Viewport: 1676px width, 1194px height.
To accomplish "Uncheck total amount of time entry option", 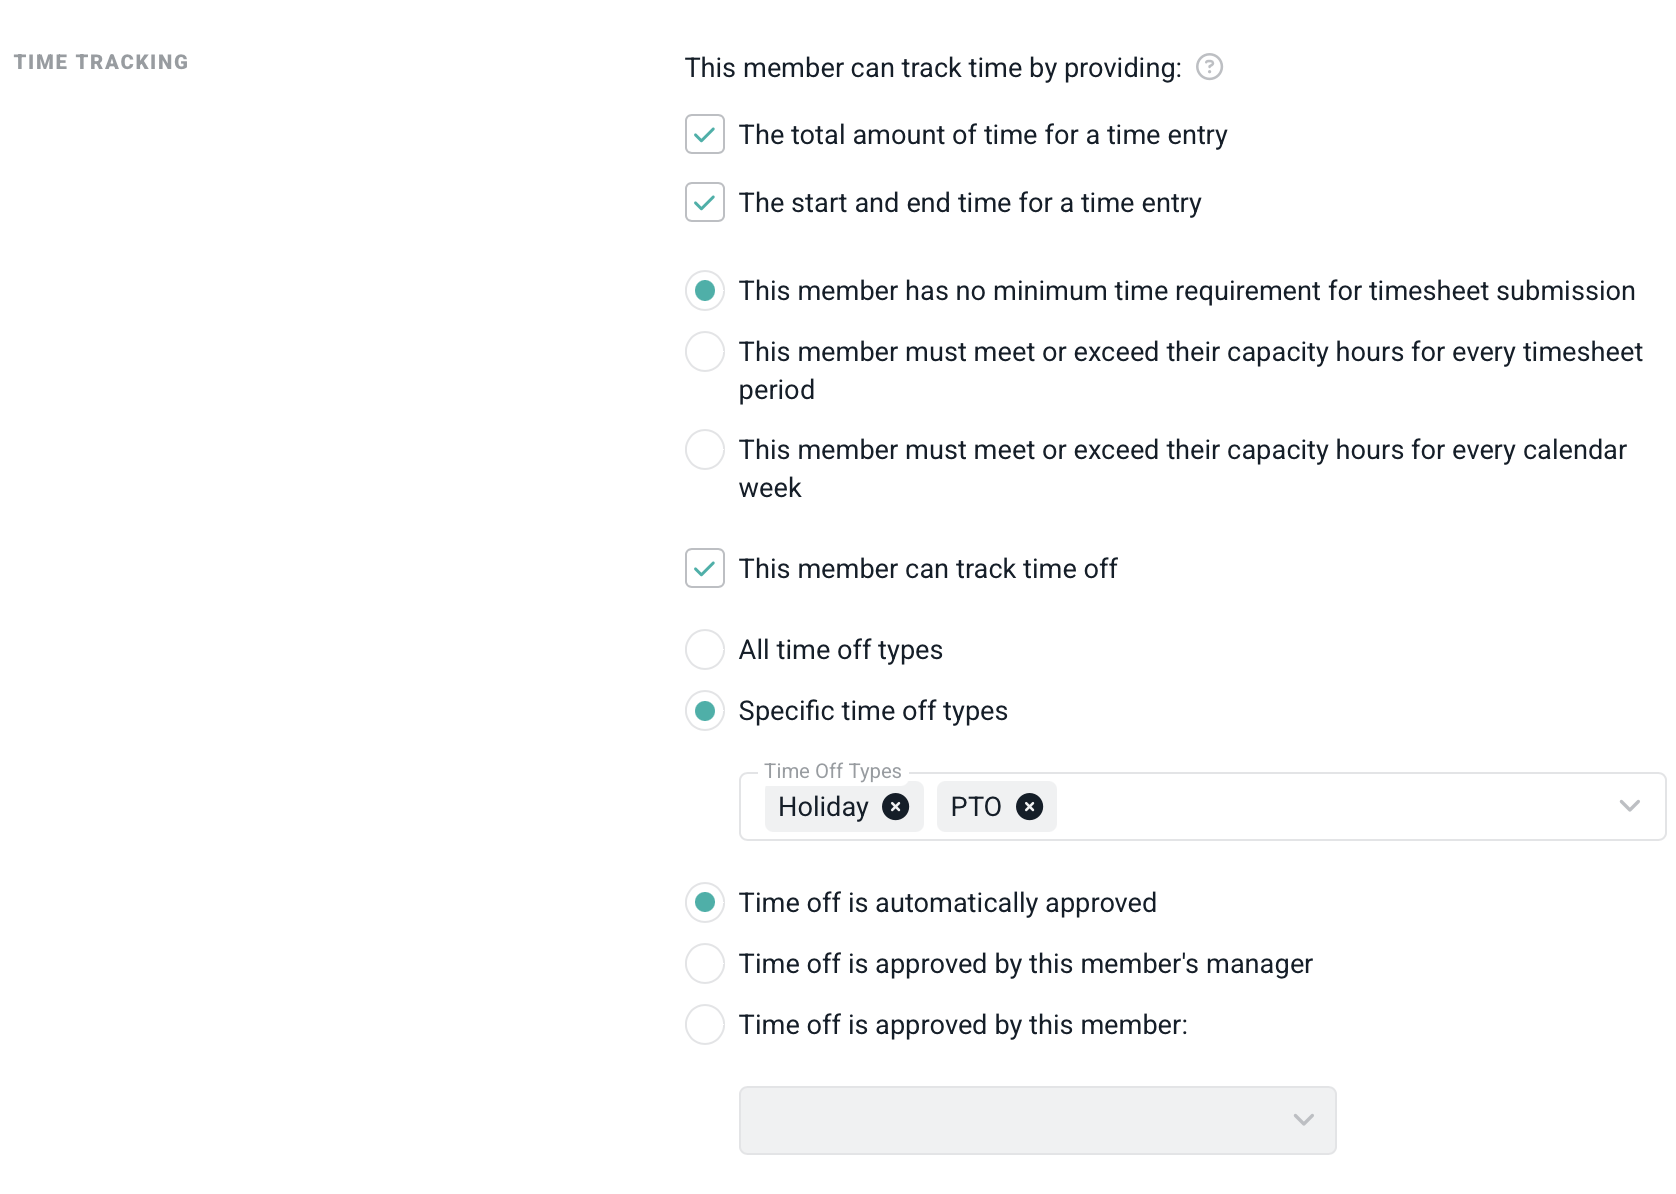I will point(705,135).
